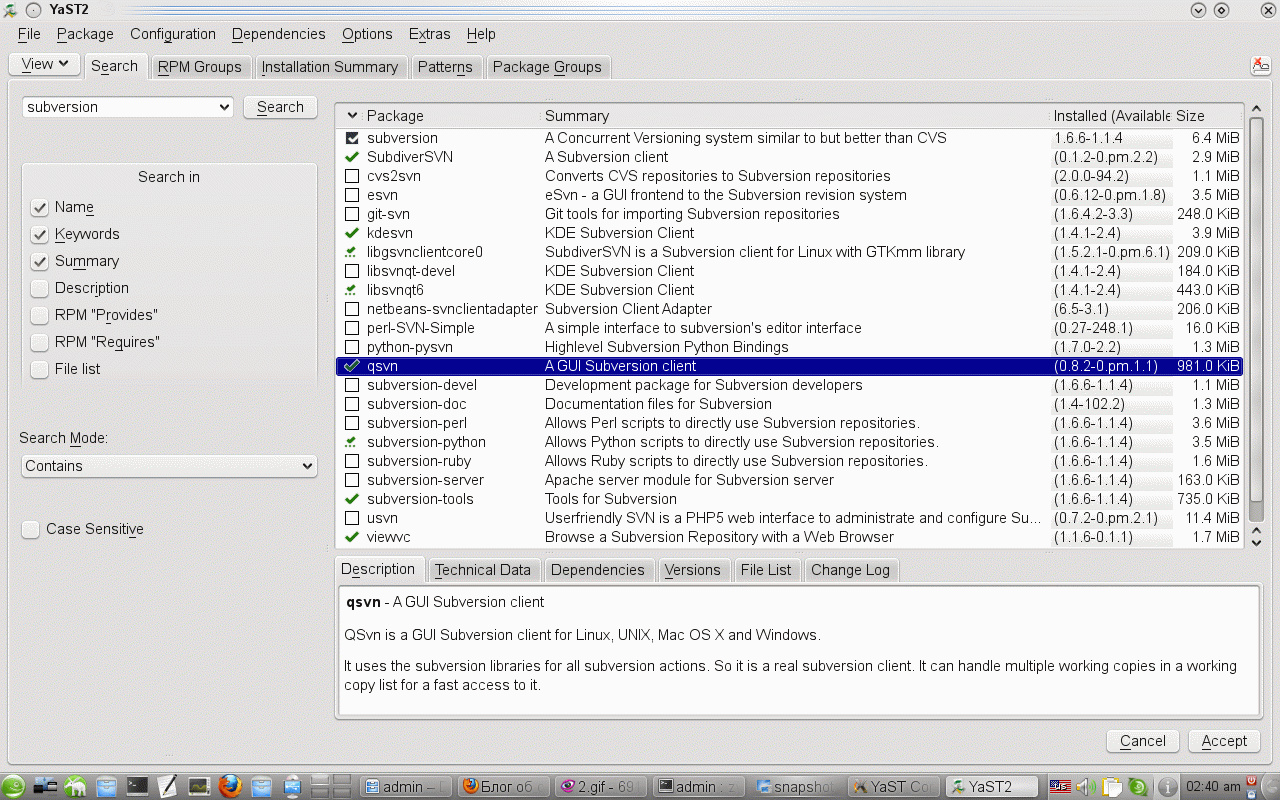Open the Search Mode Contains dropdown
The image size is (1280, 800).
coord(168,466)
